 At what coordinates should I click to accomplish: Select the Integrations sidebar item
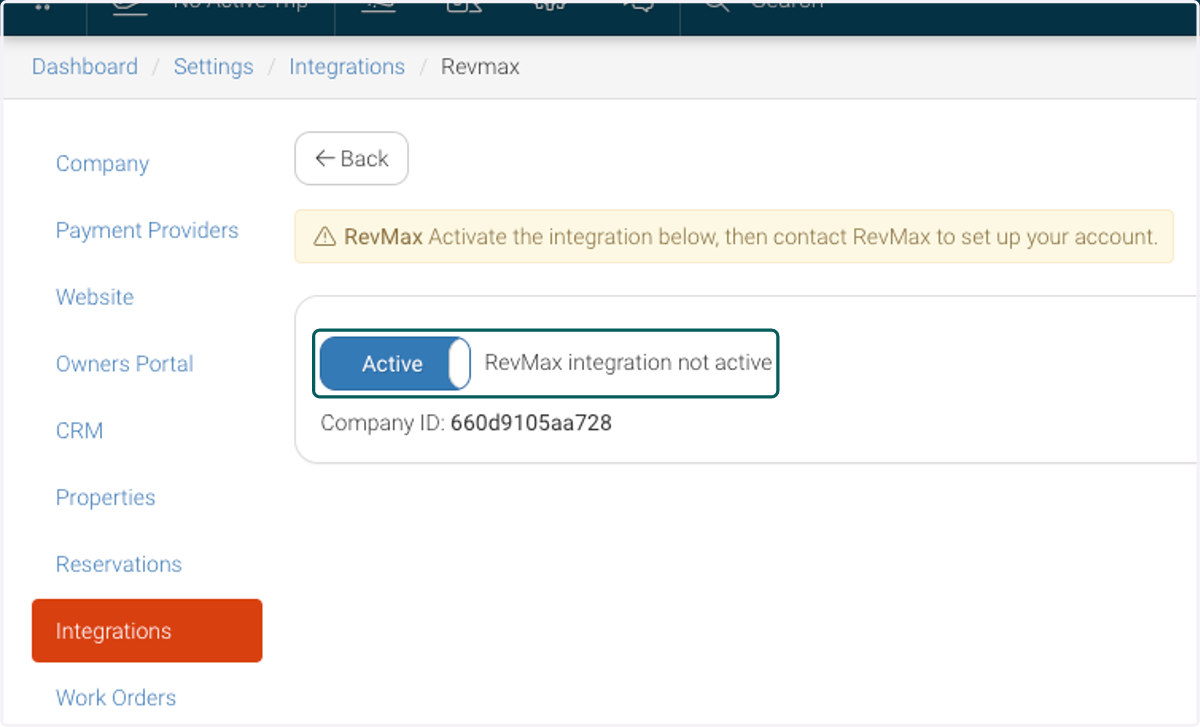tap(147, 631)
